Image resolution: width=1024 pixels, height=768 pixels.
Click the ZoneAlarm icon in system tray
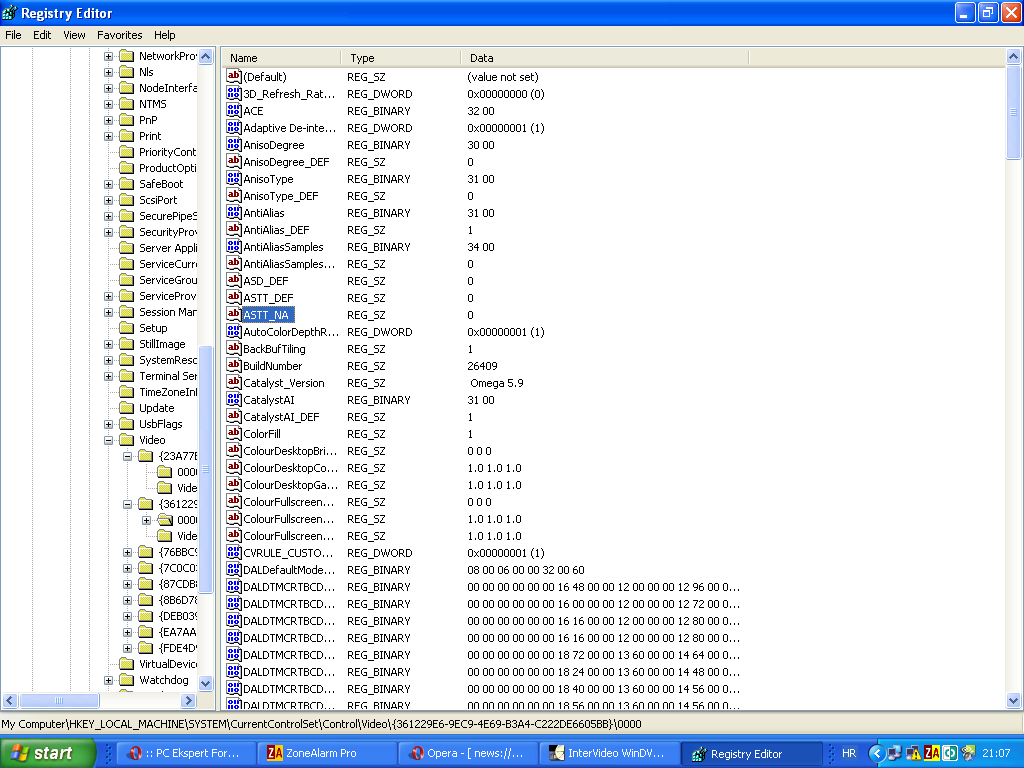pyautogui.click(x=929, y=753)
